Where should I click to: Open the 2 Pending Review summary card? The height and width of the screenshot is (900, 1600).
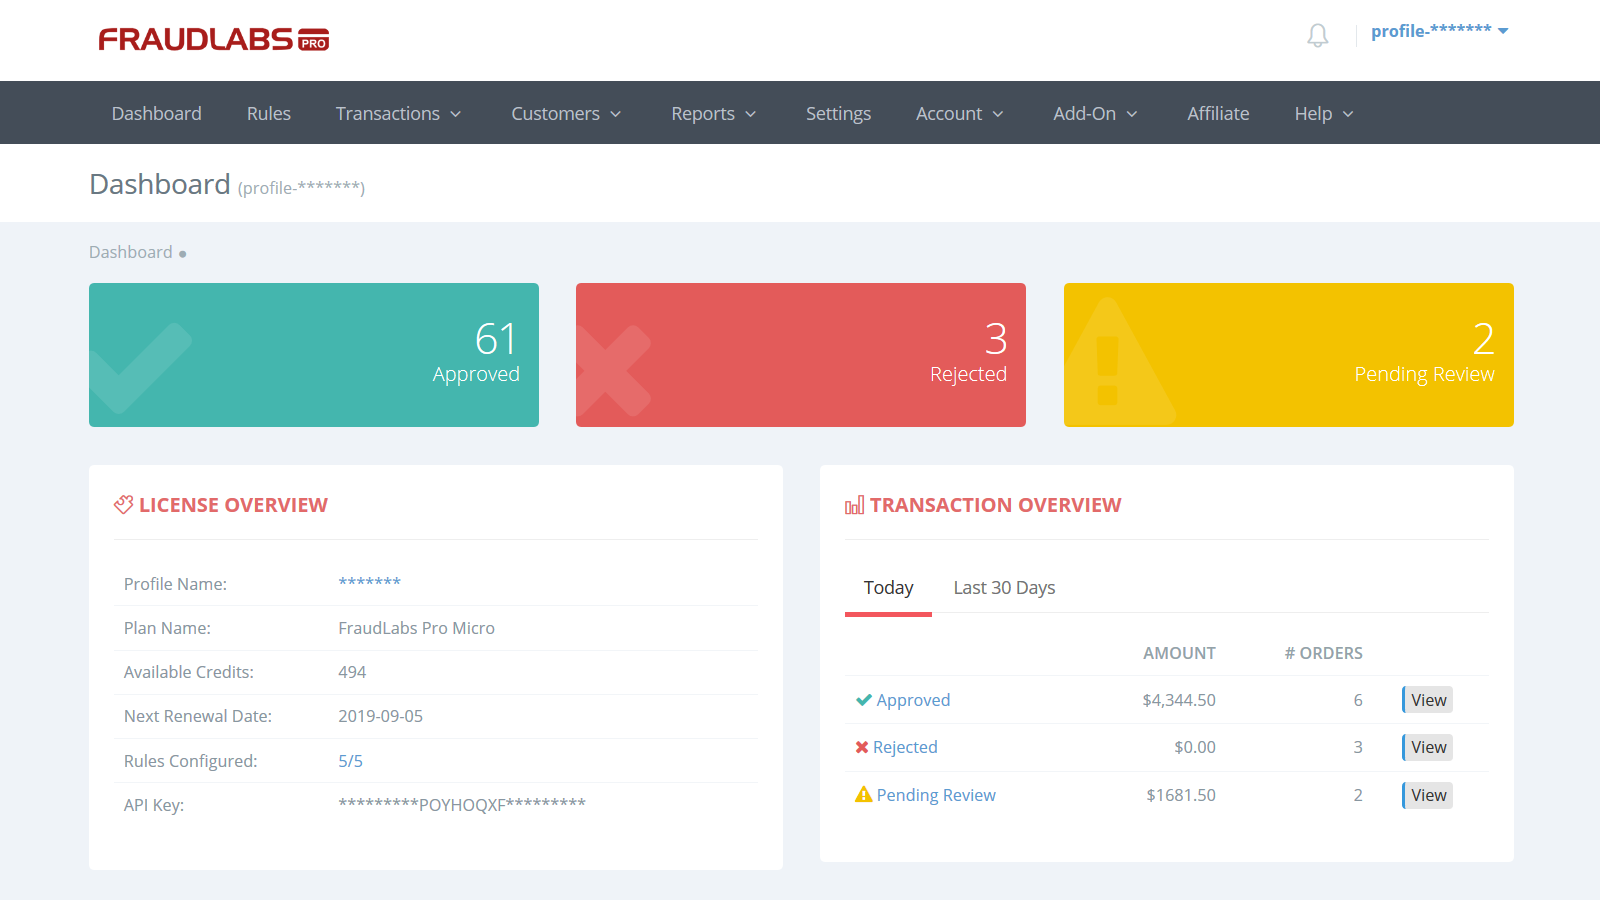click(x=1289, y=355)
